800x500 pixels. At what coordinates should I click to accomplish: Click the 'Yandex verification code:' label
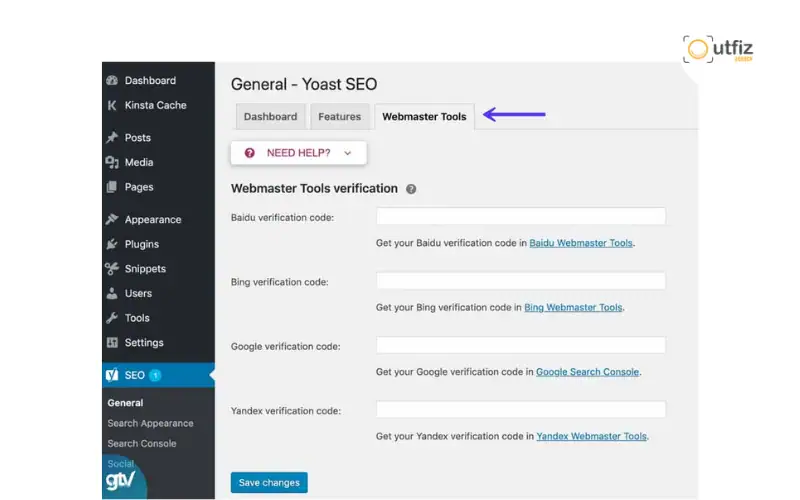pyautogui.click(x=286, y=411)
